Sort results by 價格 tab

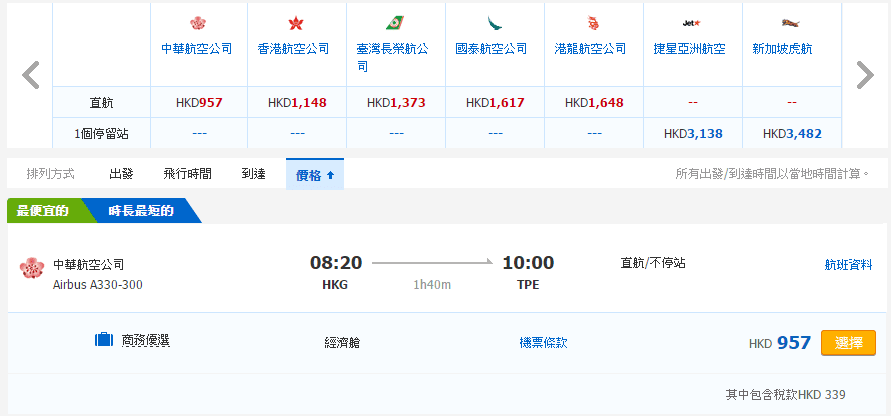(x=314, y=174)
